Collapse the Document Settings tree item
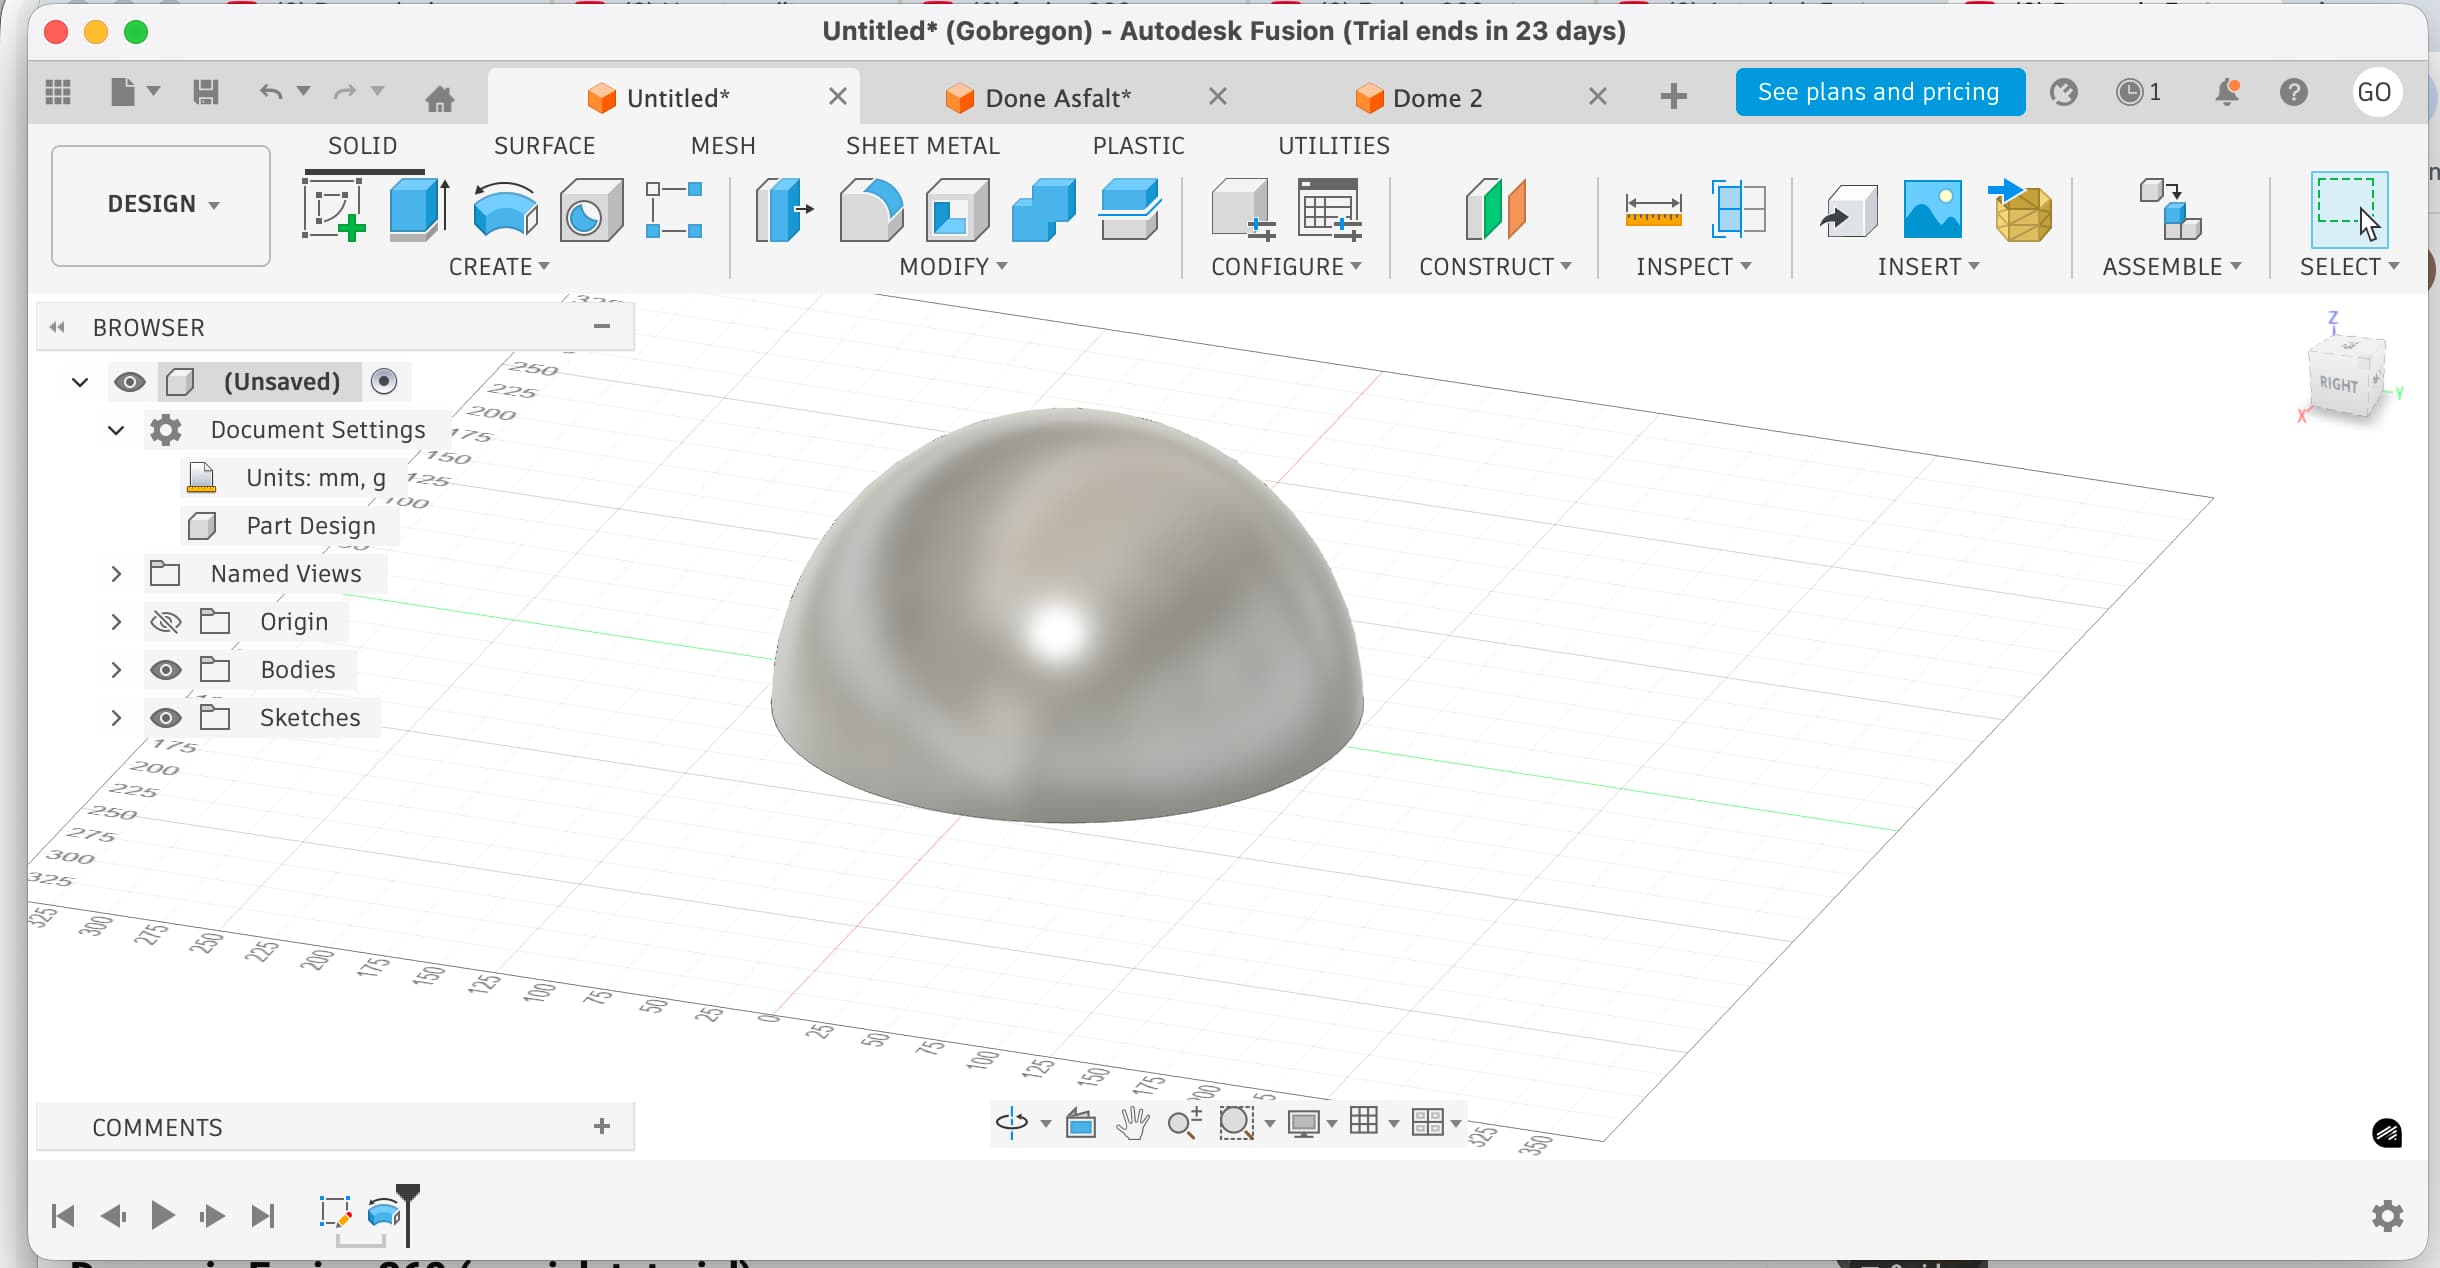2440x1268 pixels. coord(116,430)
